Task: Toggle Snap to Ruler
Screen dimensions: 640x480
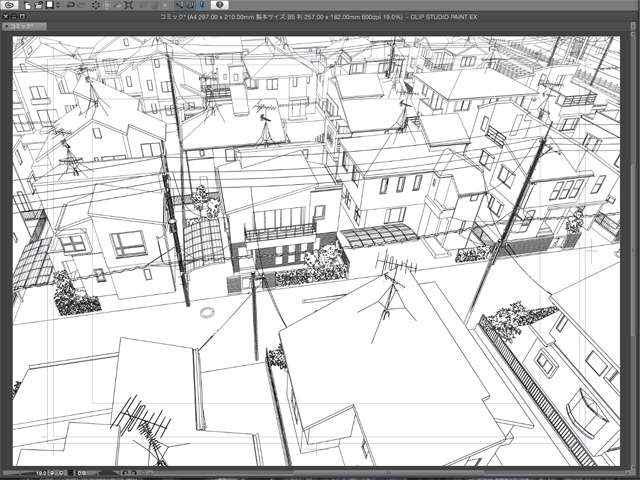Action: coord(179,5)
